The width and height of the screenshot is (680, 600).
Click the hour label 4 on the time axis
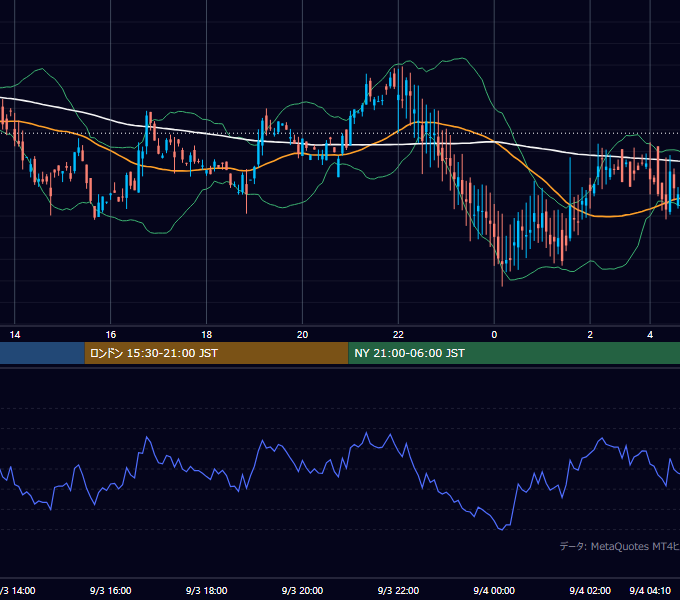(x=650, y=335)
